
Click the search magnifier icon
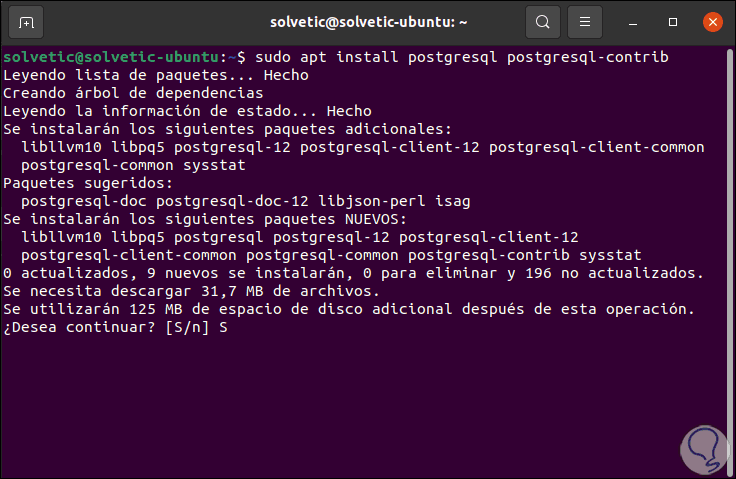tap(543, 21)
